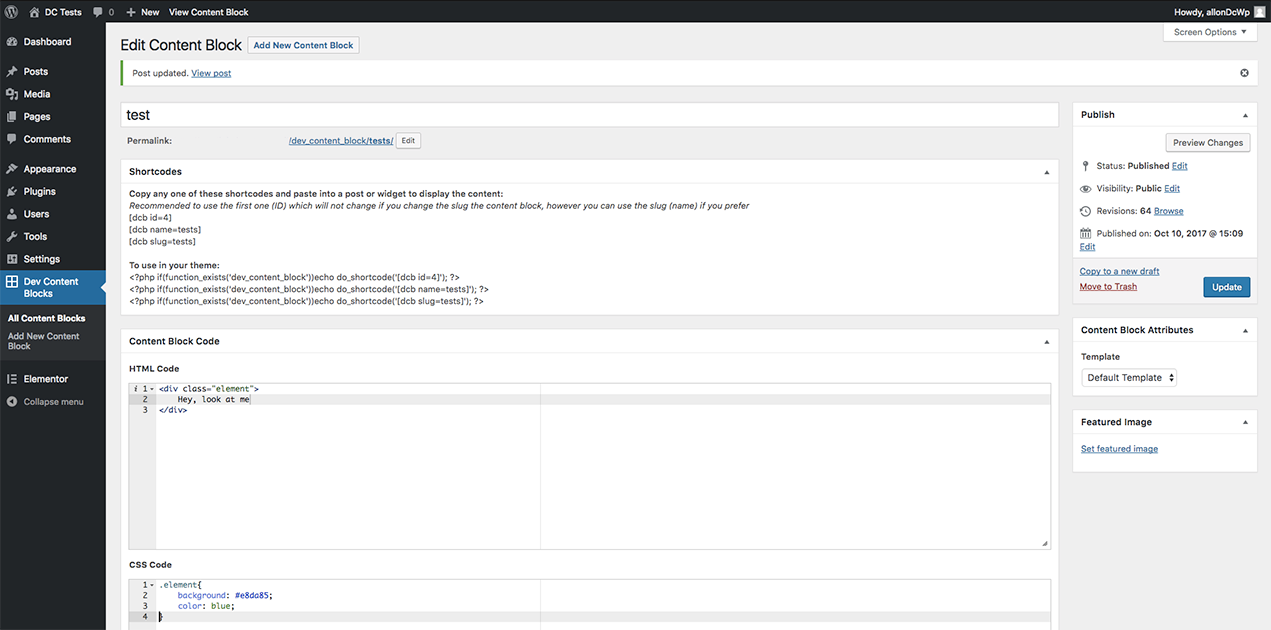This screenshot has width=1271, height=630.
Task: Toggle the Content Block Code panel arrow
Action: [1047, 342]
